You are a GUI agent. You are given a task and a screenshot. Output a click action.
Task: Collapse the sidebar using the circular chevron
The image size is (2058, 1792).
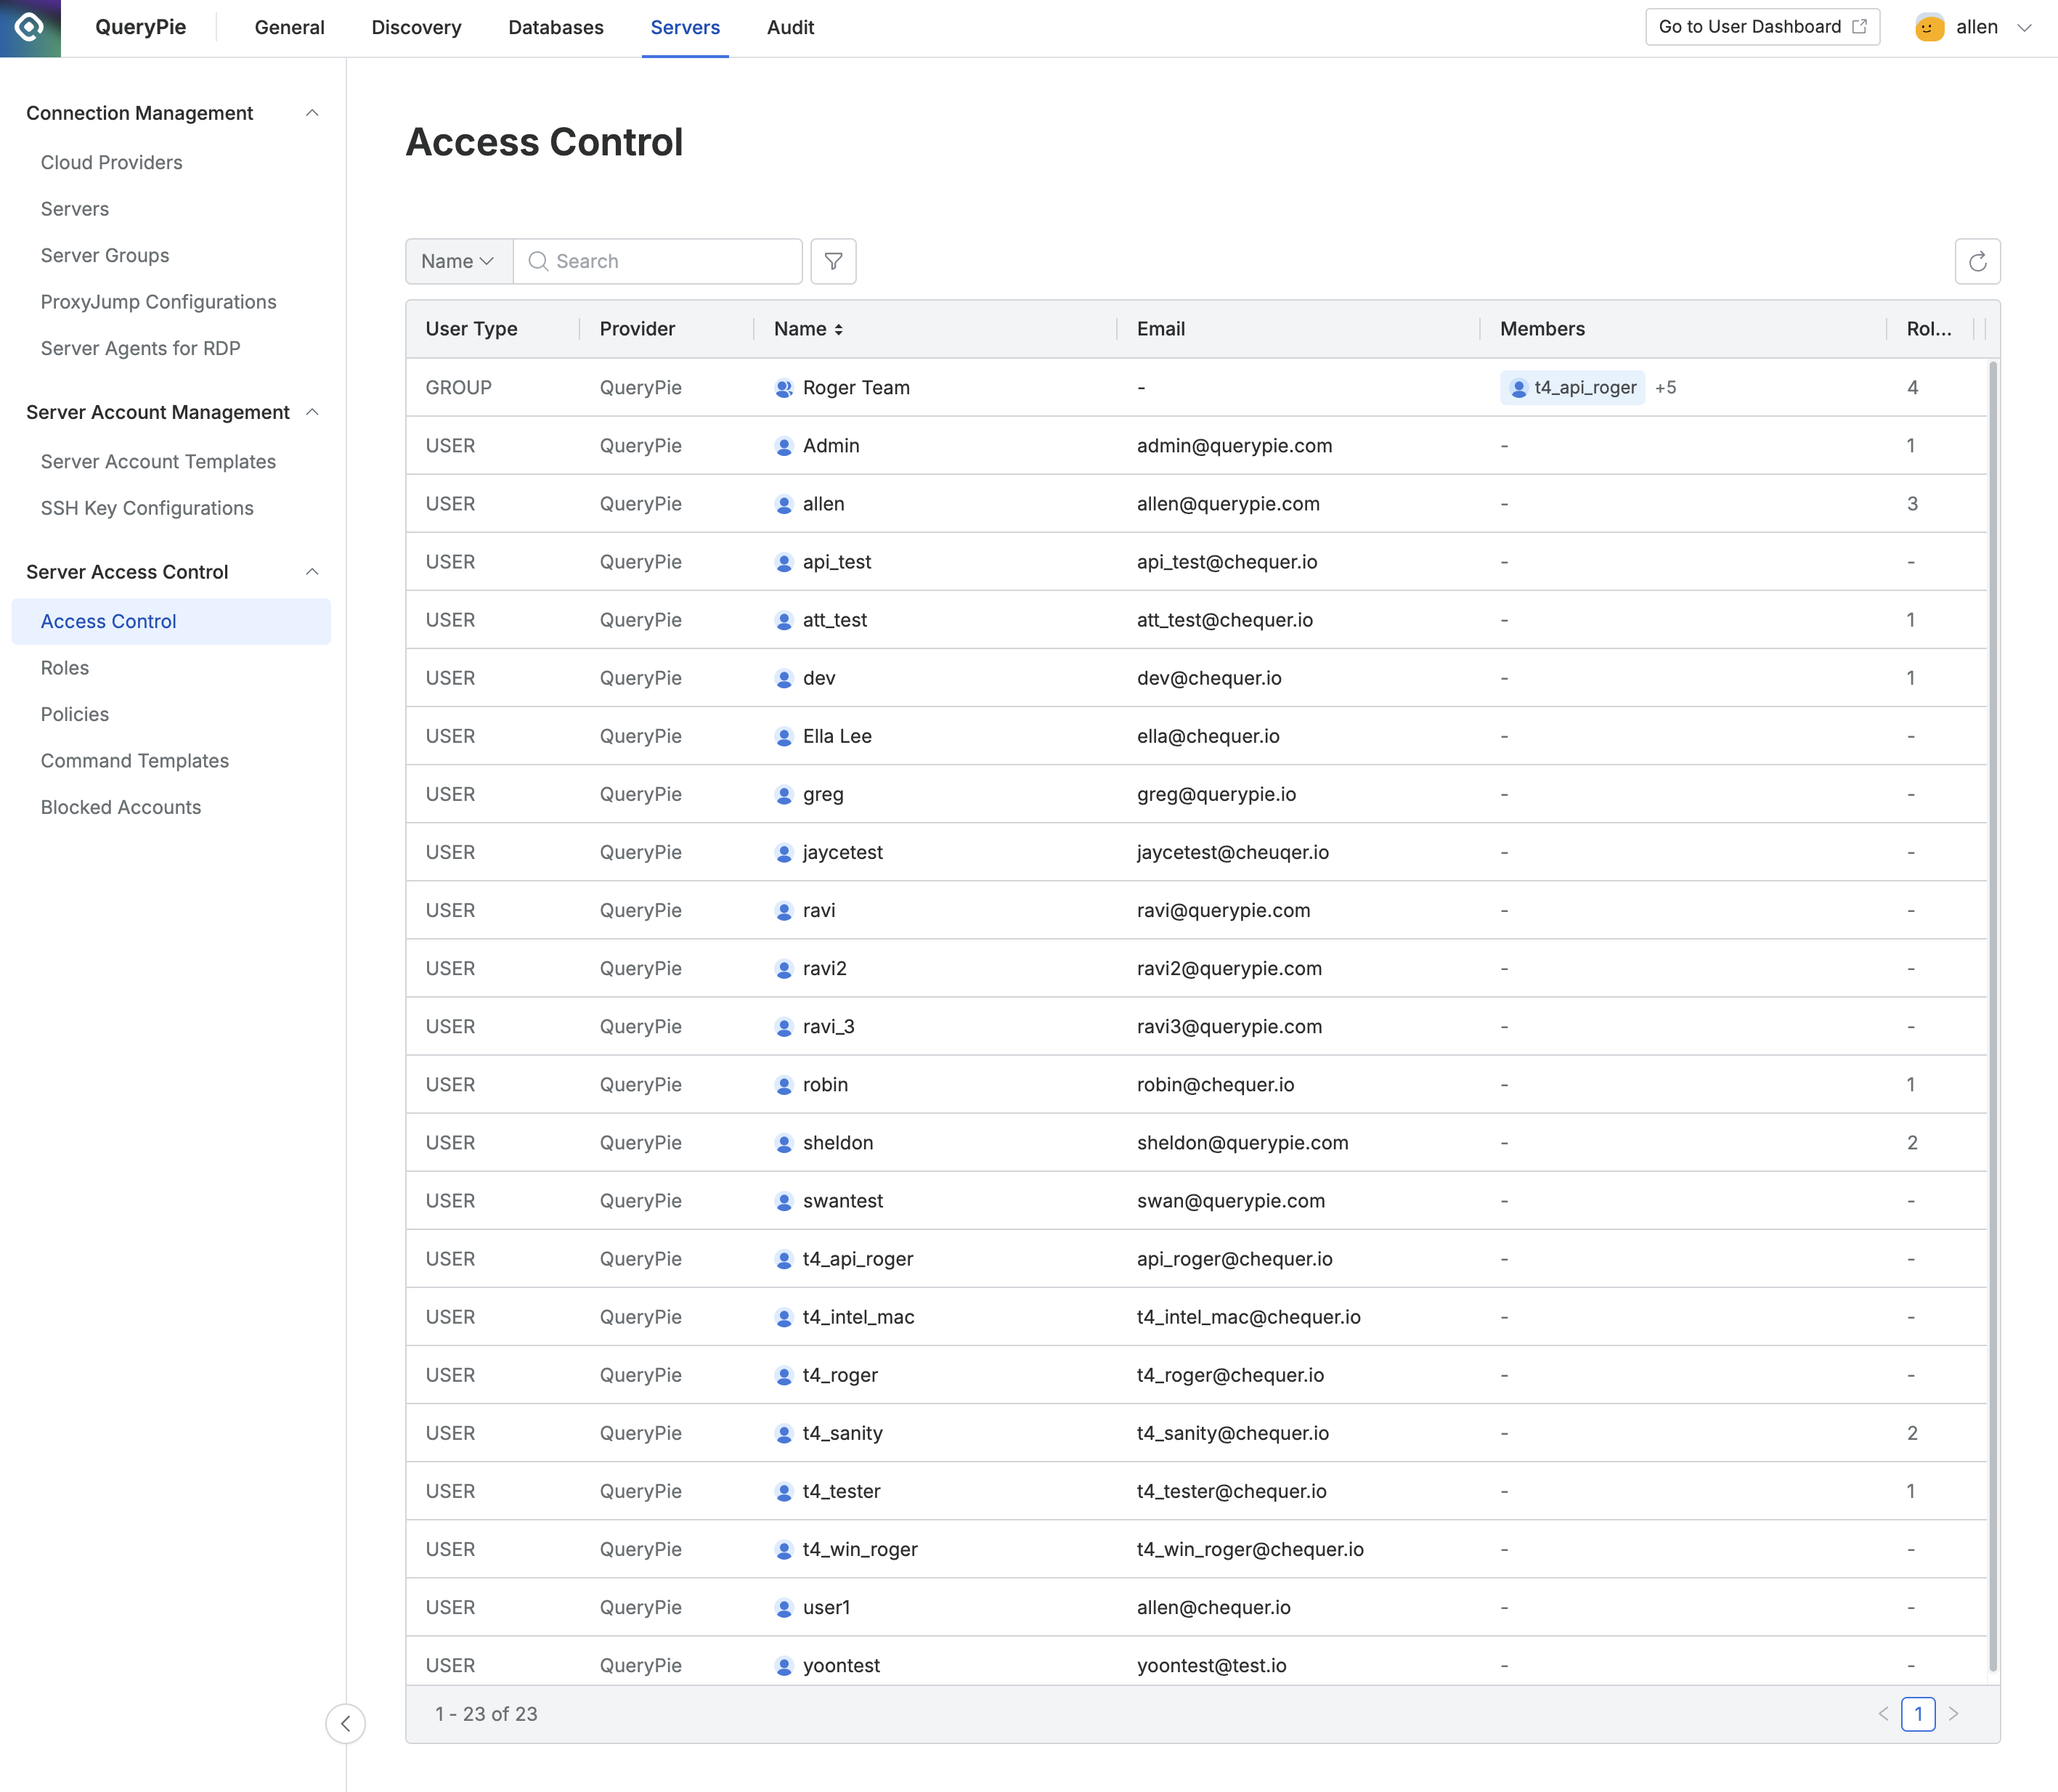click(346, 1724)
